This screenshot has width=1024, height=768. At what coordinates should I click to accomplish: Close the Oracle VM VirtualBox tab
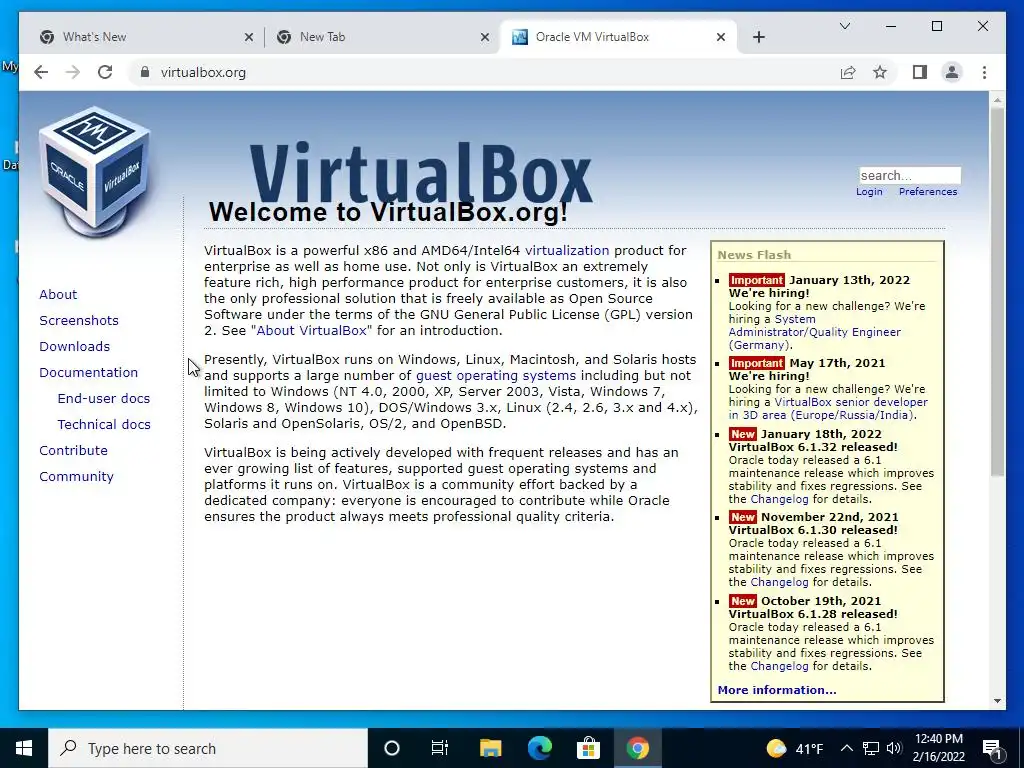tap(720, 37)
